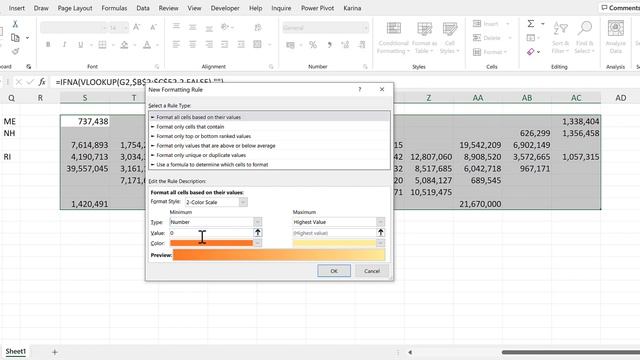Select the Format Painter brush icon
This screenshot has width=640, height=360.
(16, 51)
